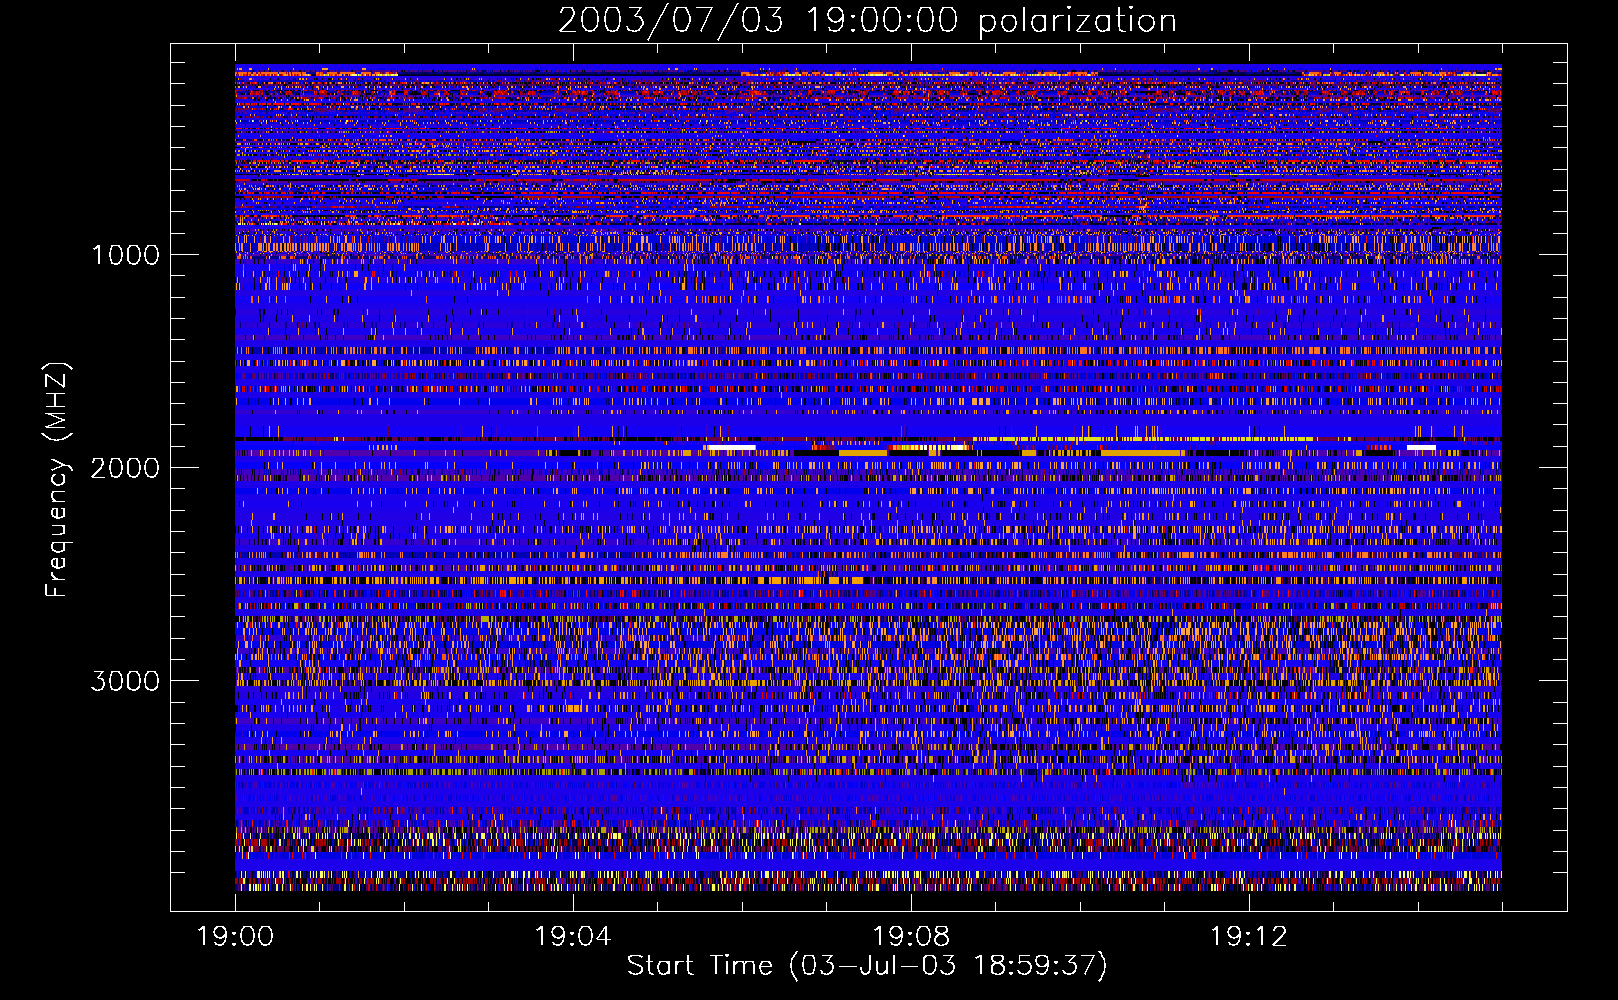Viewport: 1618px width, 1000px height.
Task: Click the 19:08 time tick label
Action: 910,936
